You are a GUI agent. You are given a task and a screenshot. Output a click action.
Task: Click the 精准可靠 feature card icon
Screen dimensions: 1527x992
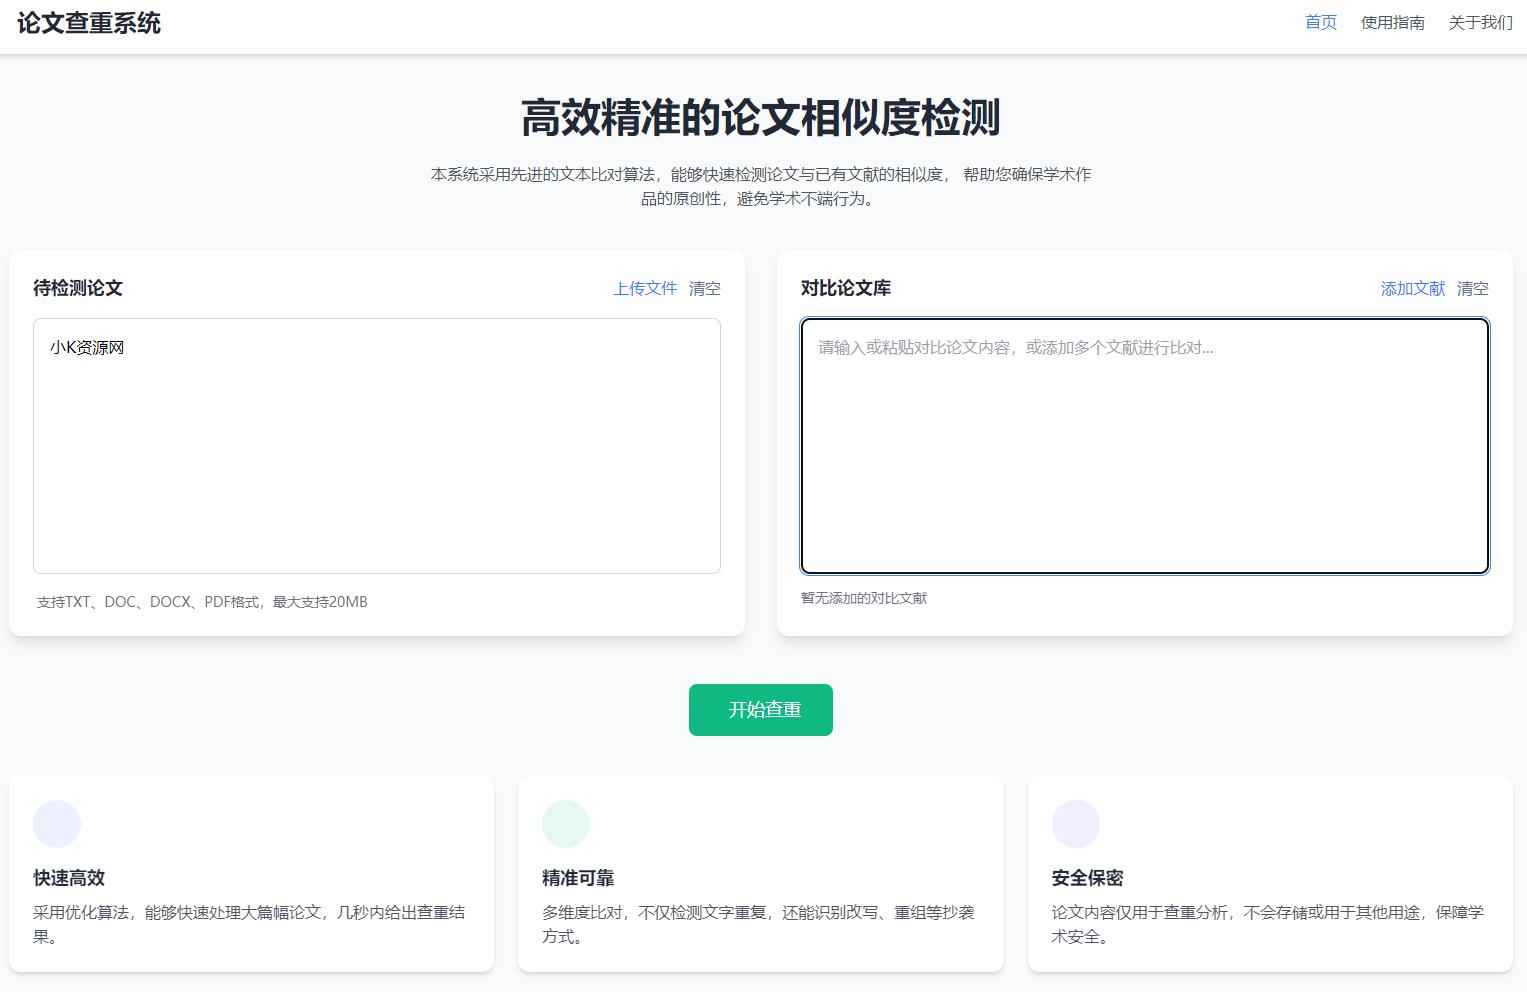tap(566, 823)
